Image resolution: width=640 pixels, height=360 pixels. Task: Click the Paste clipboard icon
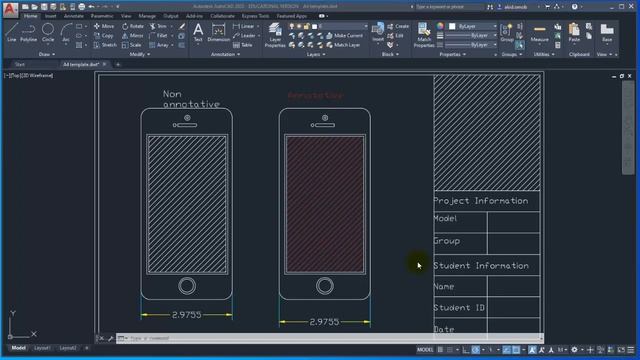574,33
